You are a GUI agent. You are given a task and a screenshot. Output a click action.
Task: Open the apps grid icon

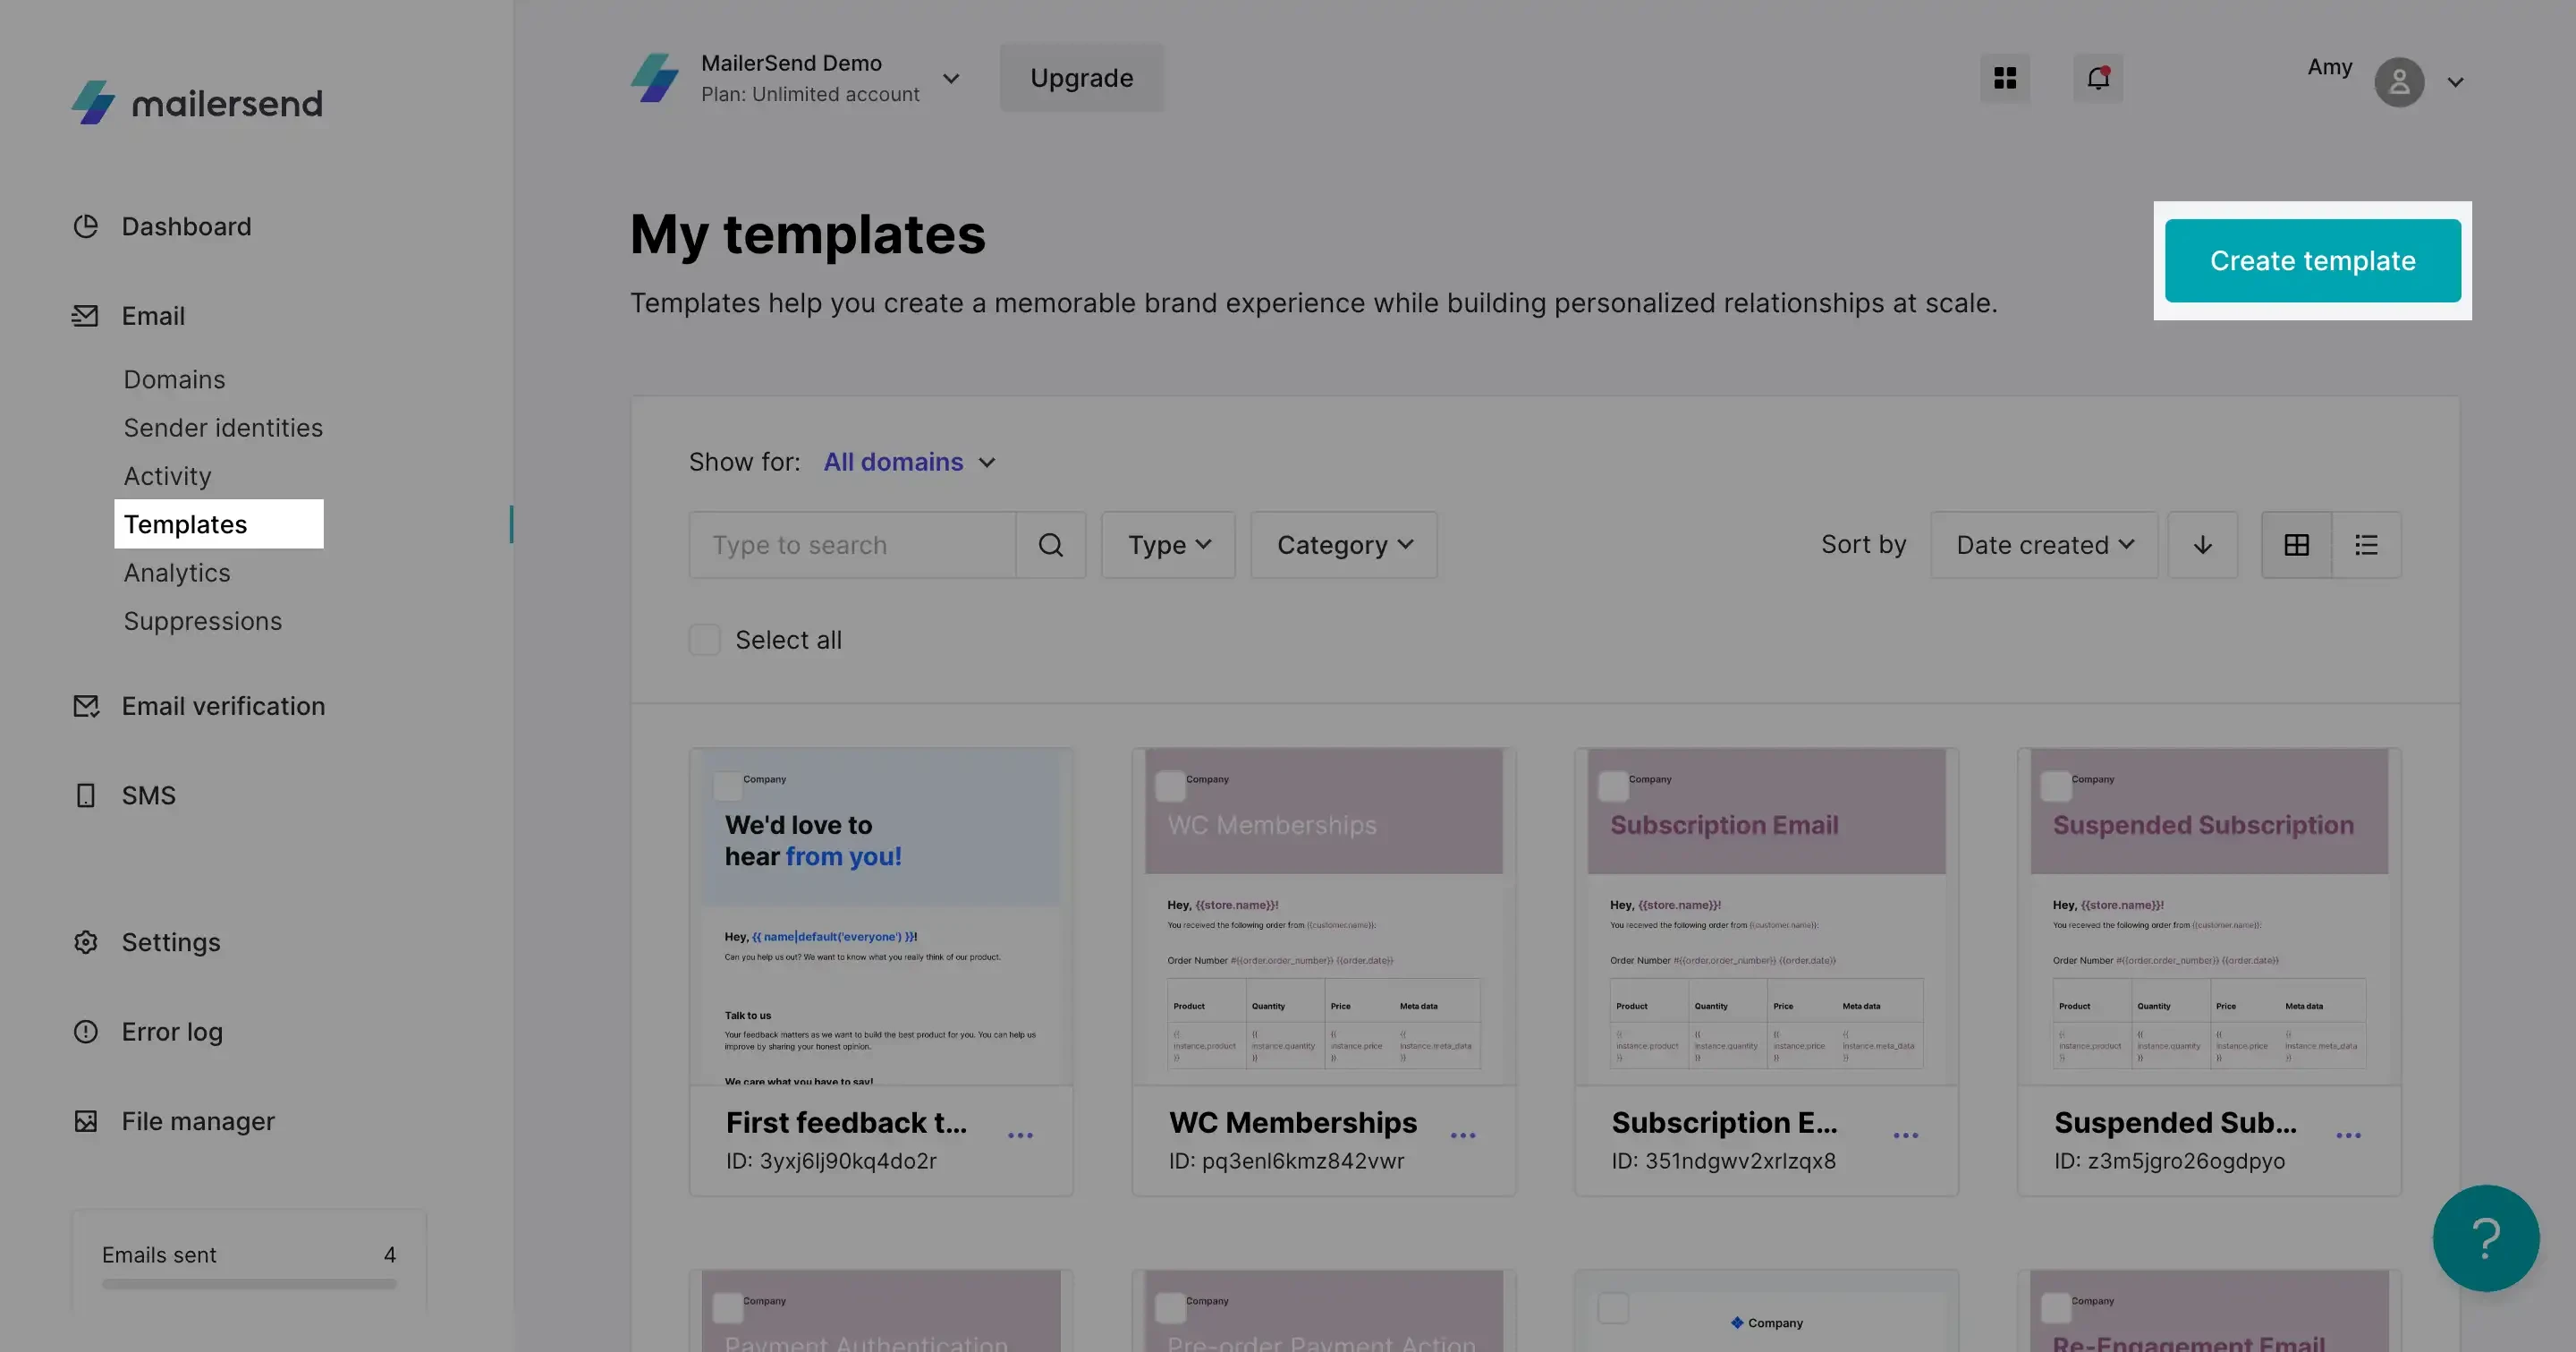click(x=2005, y=78)
